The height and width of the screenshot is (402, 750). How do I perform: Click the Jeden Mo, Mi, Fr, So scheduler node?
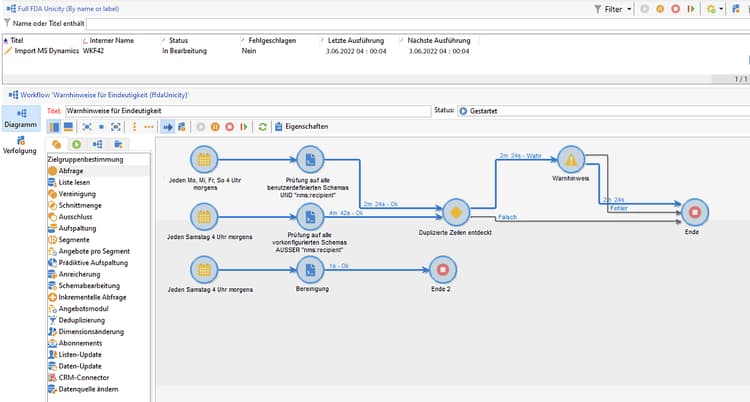tap(204, 160)
